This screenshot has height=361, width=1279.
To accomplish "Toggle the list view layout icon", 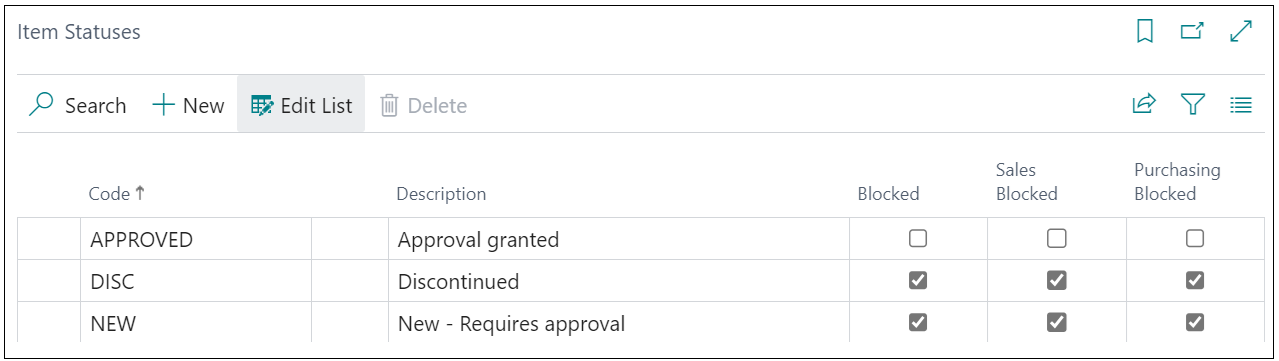I will coord(1241,104).
